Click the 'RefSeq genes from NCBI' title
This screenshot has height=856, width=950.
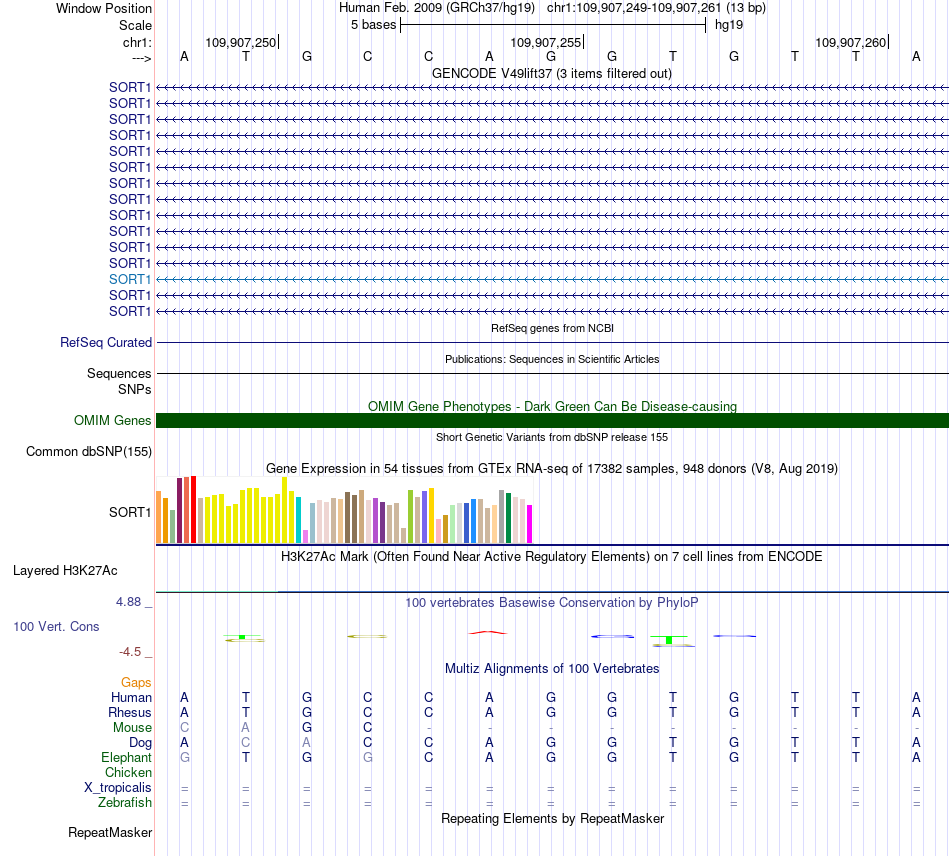point(552,328)
